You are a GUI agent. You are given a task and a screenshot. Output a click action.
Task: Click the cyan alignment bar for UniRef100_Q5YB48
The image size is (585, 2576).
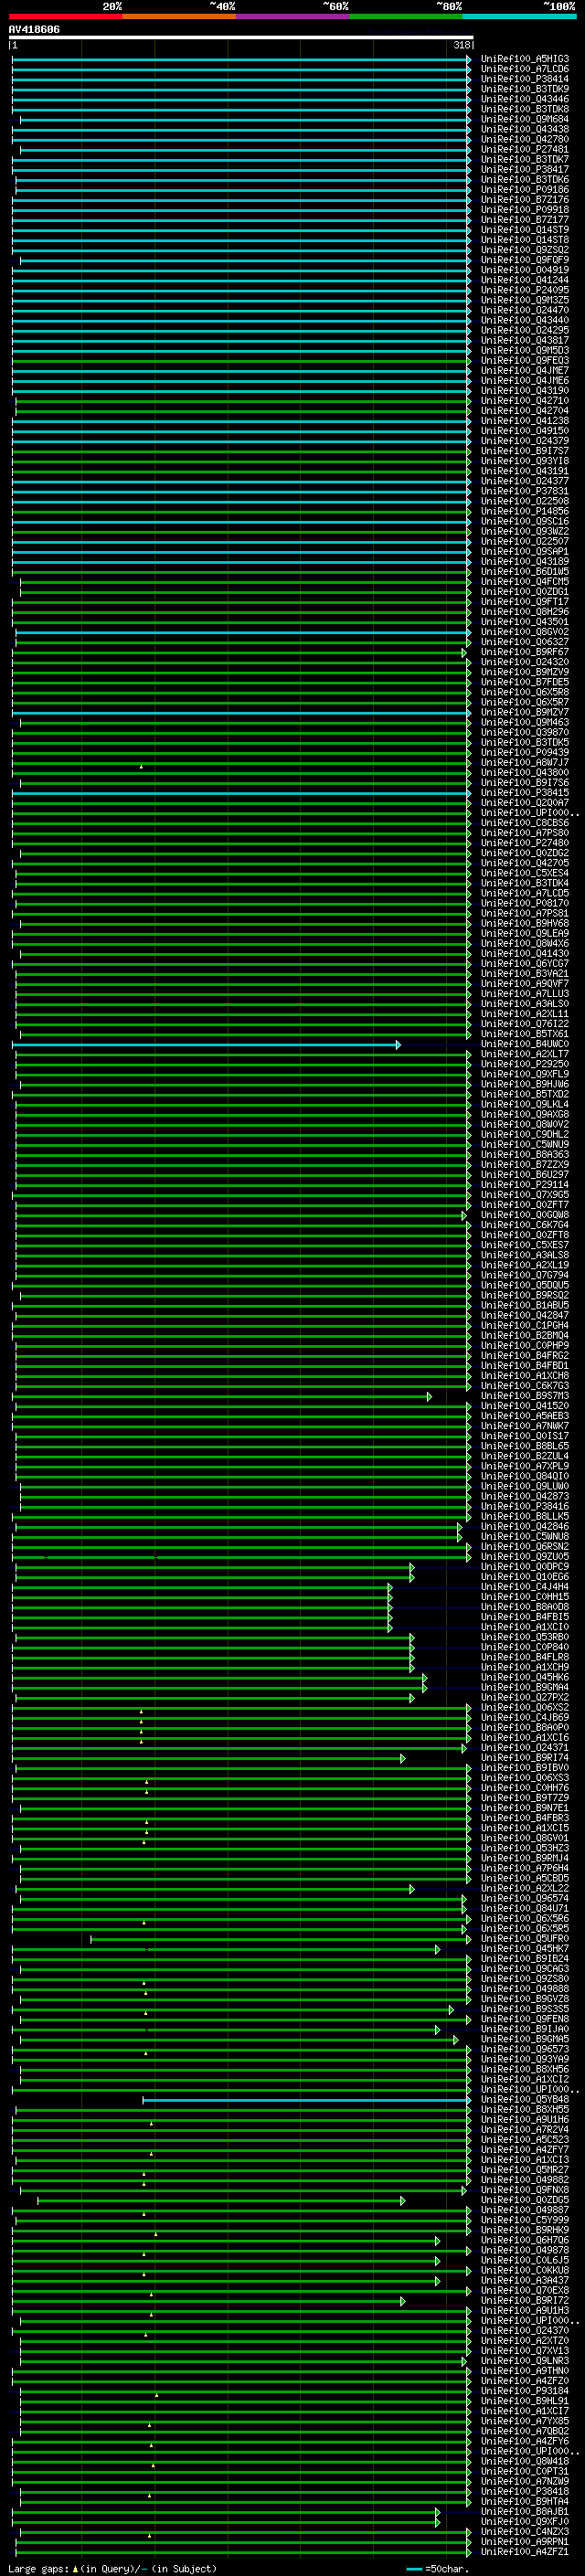click(305, 2100)
